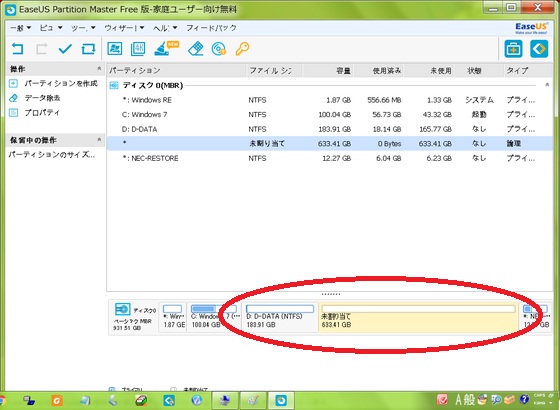Click the blue question mark tray icon
Viewport: 560px width, 410px height.
(524, 399)
